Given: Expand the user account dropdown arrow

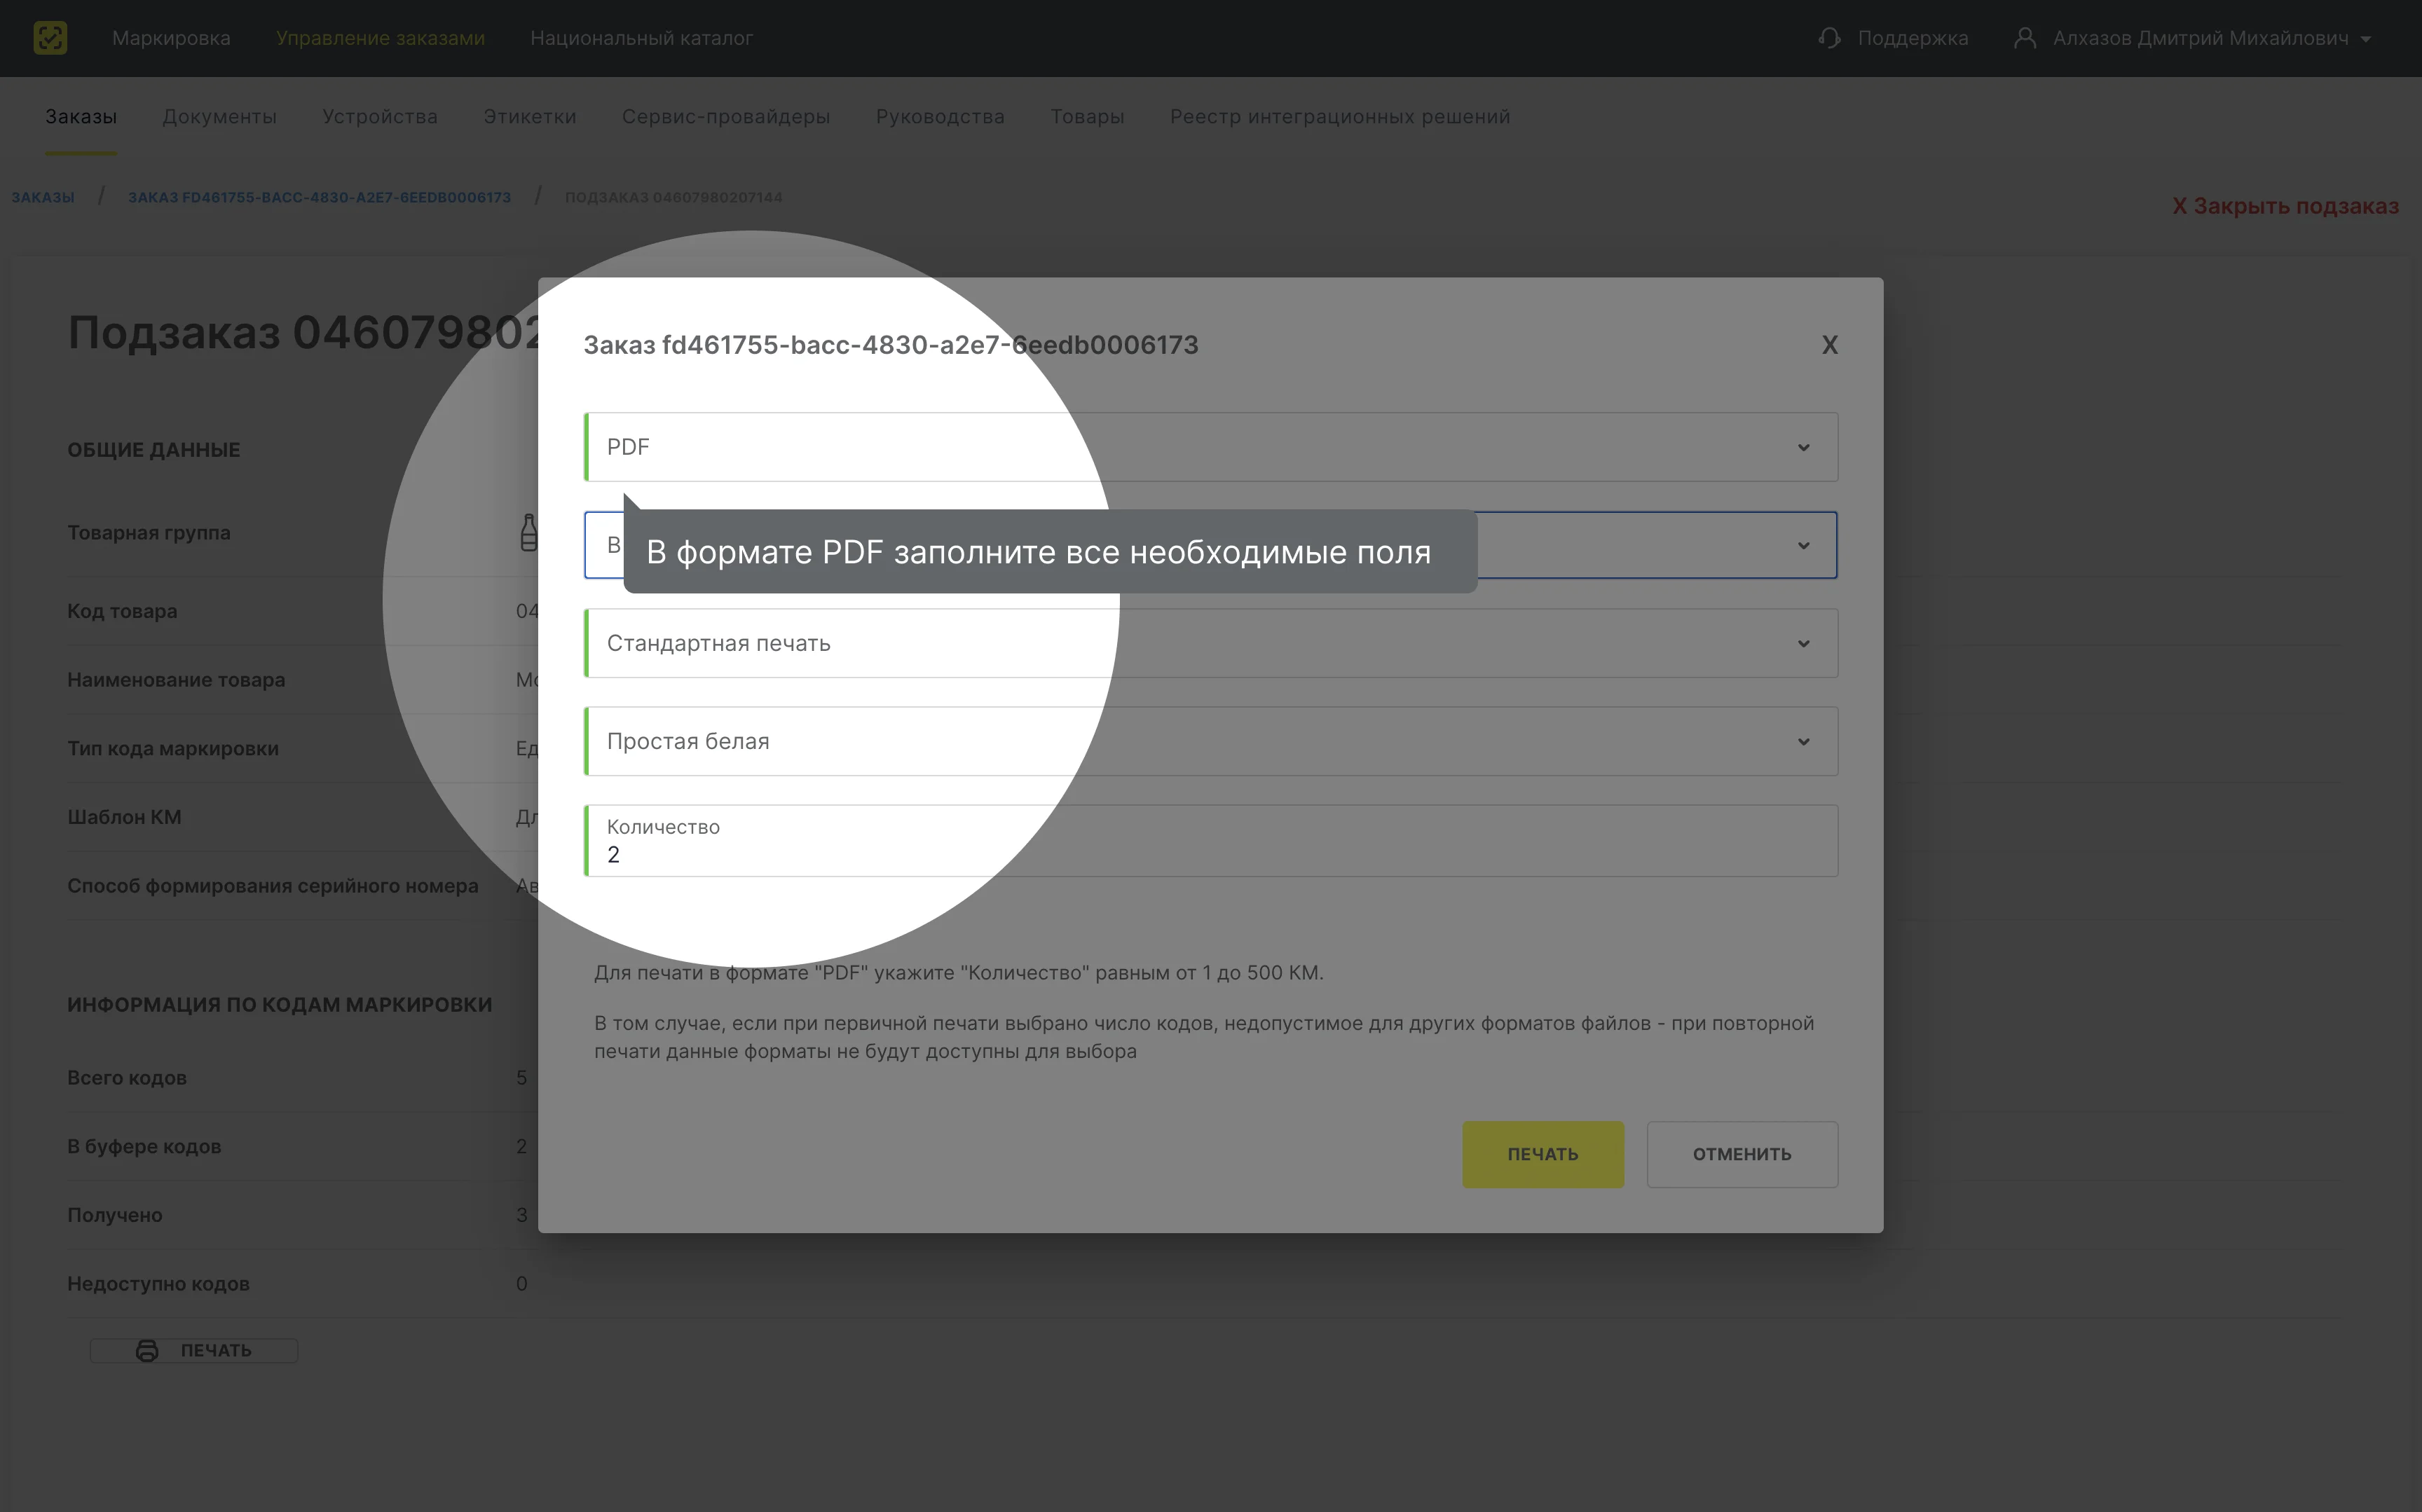Looking at the screenshot, I should pyautogui.click(x=2365, y=39).
